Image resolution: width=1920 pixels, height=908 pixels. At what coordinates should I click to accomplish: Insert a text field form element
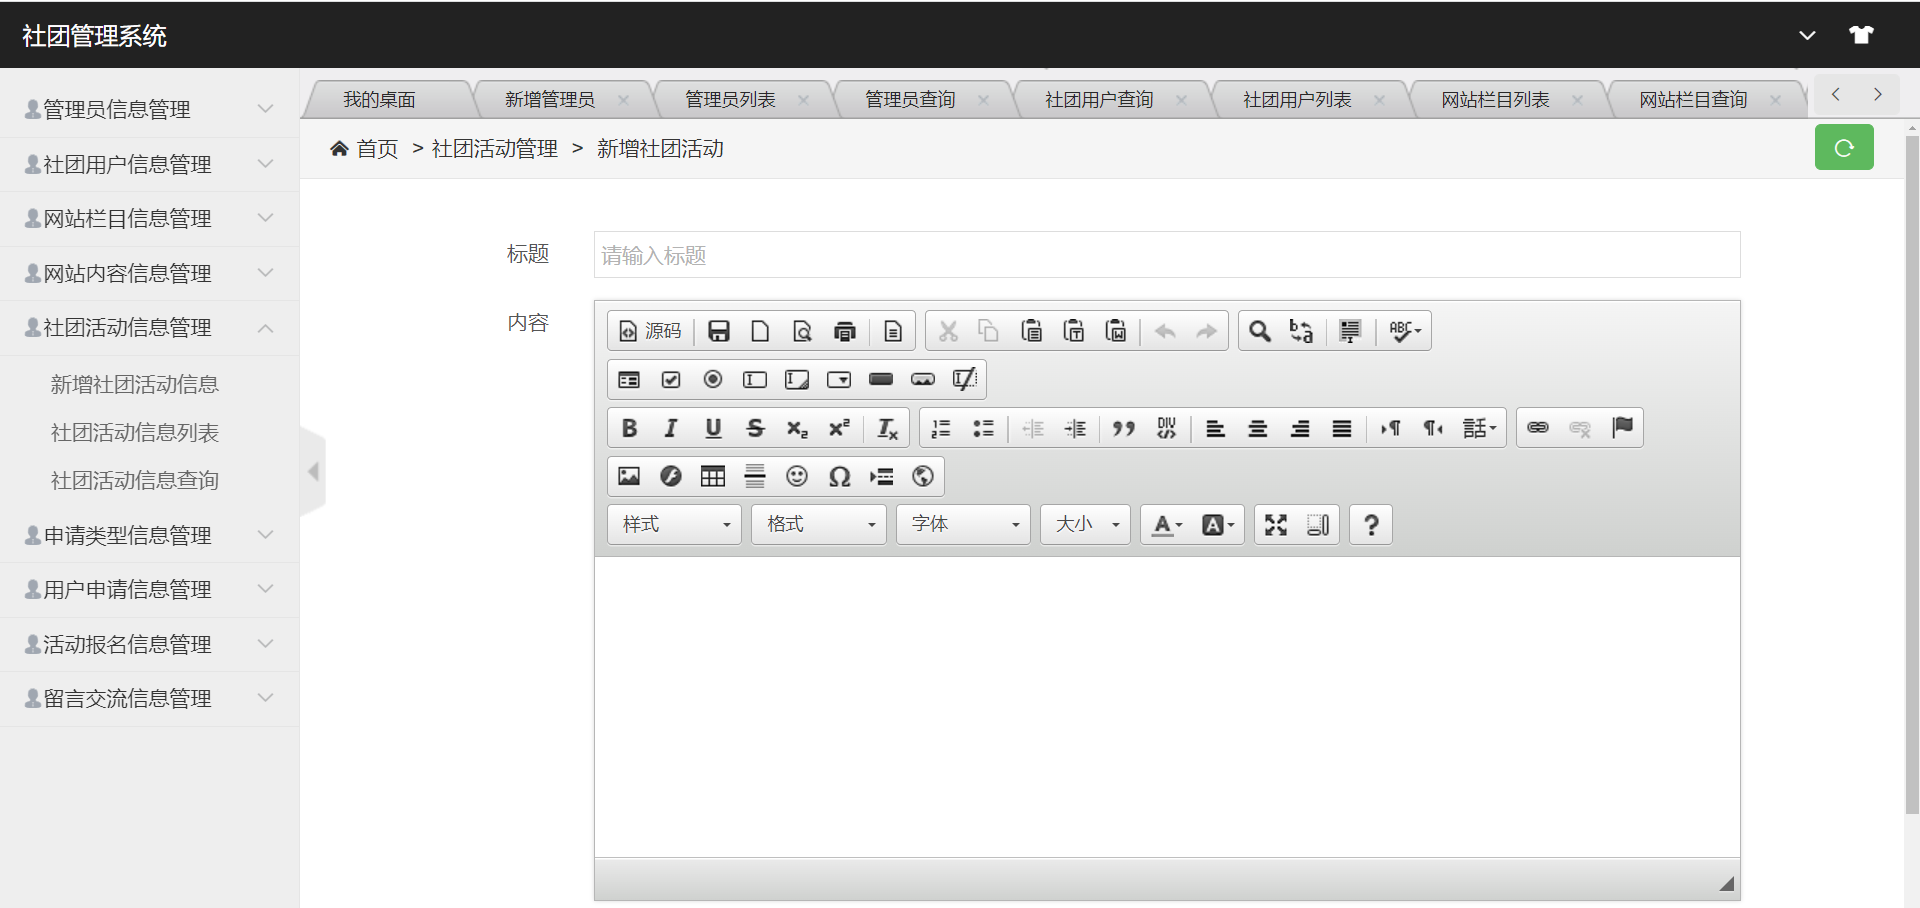(755, 380)
